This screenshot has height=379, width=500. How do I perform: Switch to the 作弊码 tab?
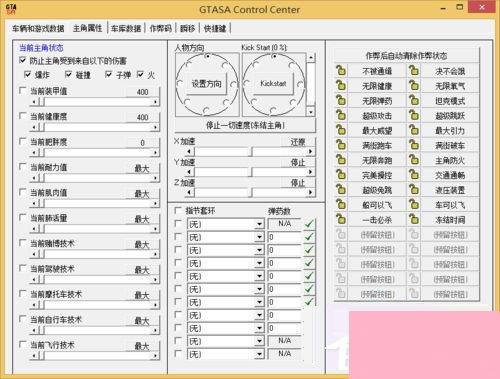tap(160, 29)
